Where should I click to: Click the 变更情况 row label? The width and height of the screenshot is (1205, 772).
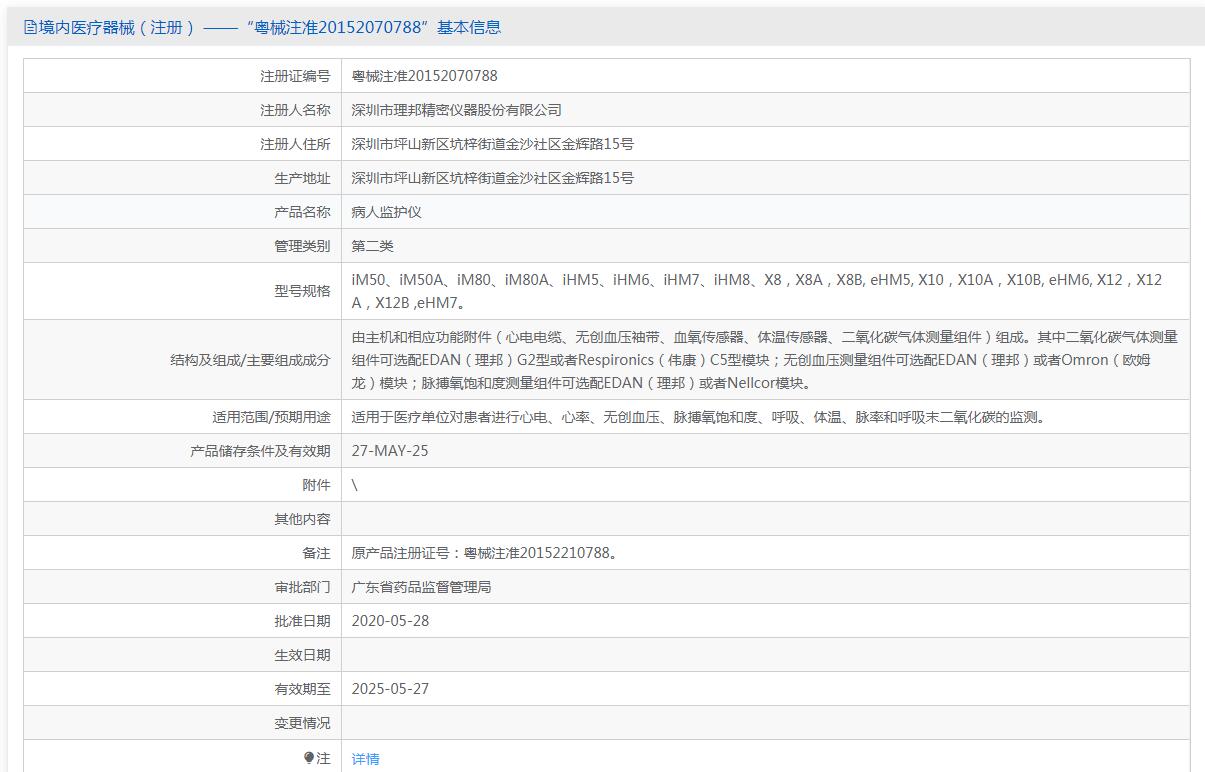click(x=302, y=723)
